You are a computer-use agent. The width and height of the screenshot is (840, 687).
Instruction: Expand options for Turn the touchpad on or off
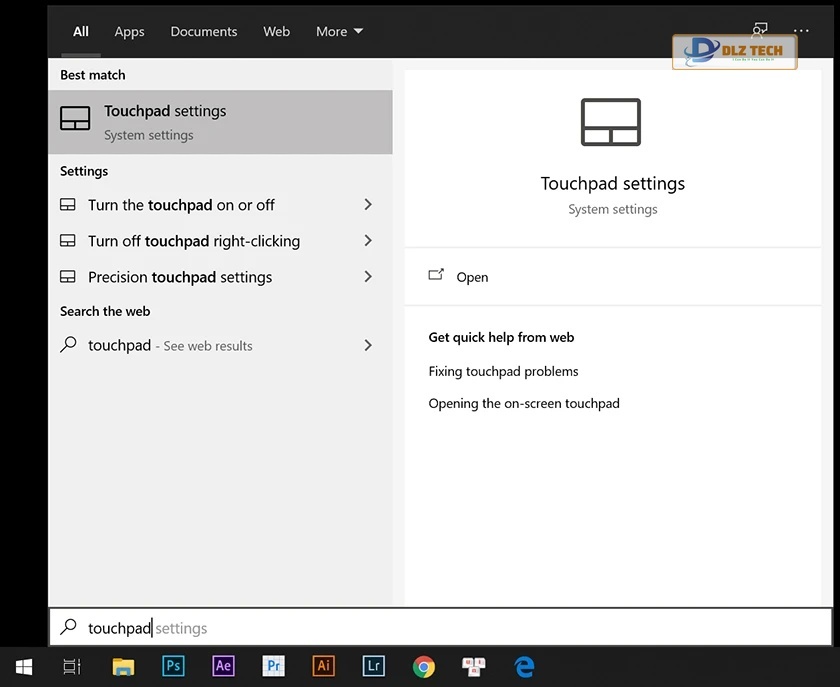(368, 204)
